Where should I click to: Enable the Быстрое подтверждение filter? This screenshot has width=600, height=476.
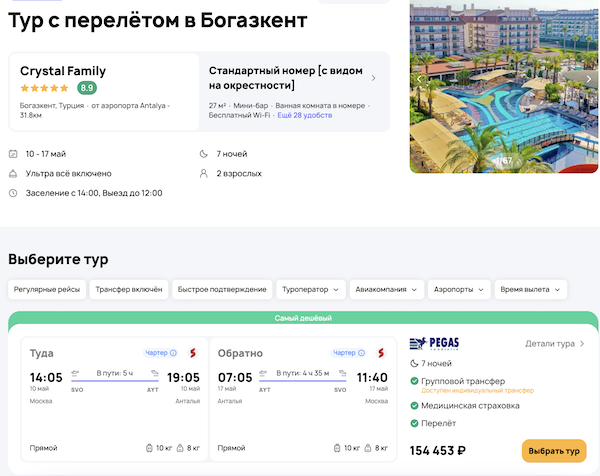point(222,289)
